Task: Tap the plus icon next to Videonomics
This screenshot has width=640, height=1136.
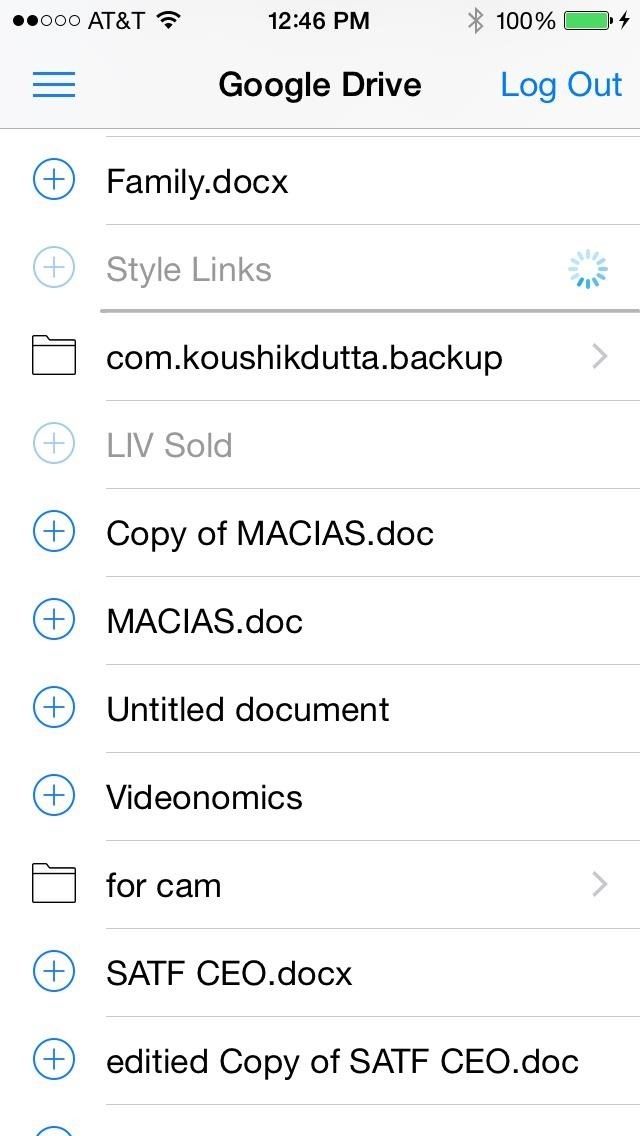Action: [x=54, y=797]
